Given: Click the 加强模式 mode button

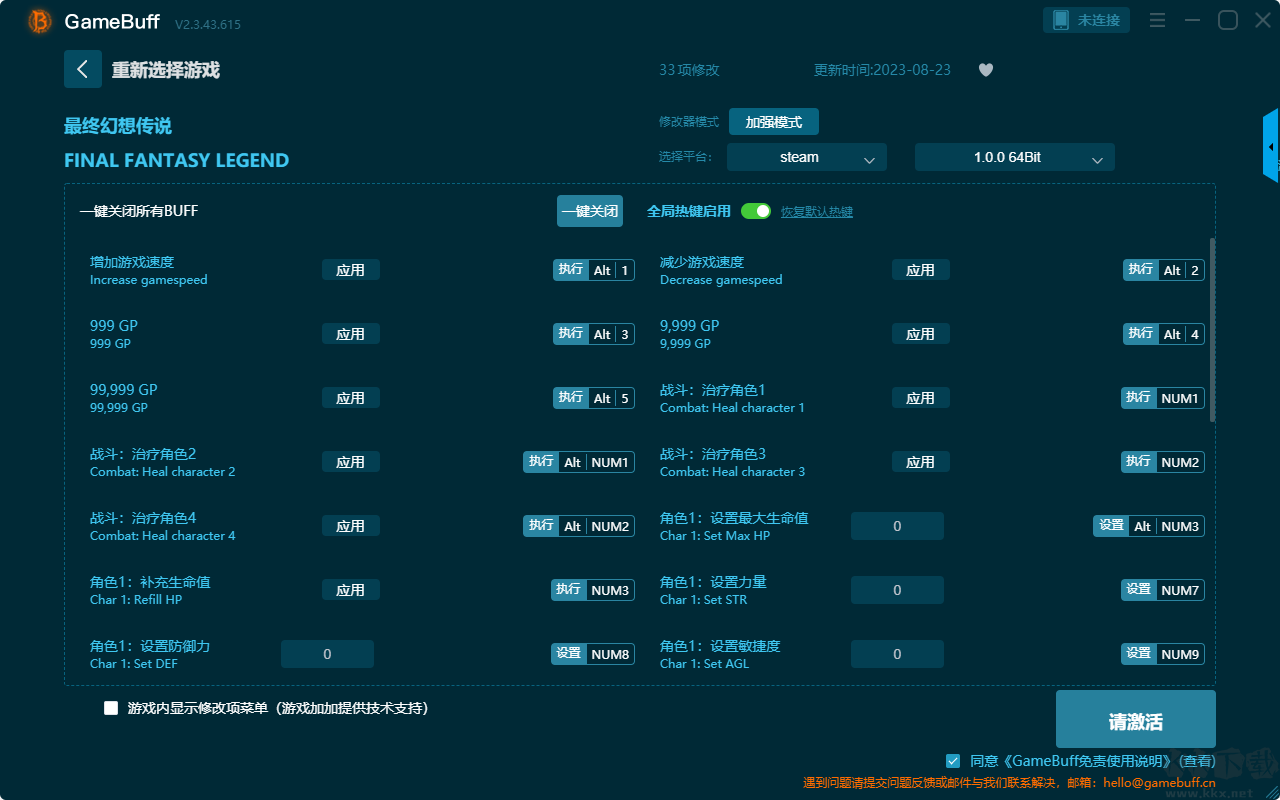Looking at the screenshot, I should coord(774,122).
